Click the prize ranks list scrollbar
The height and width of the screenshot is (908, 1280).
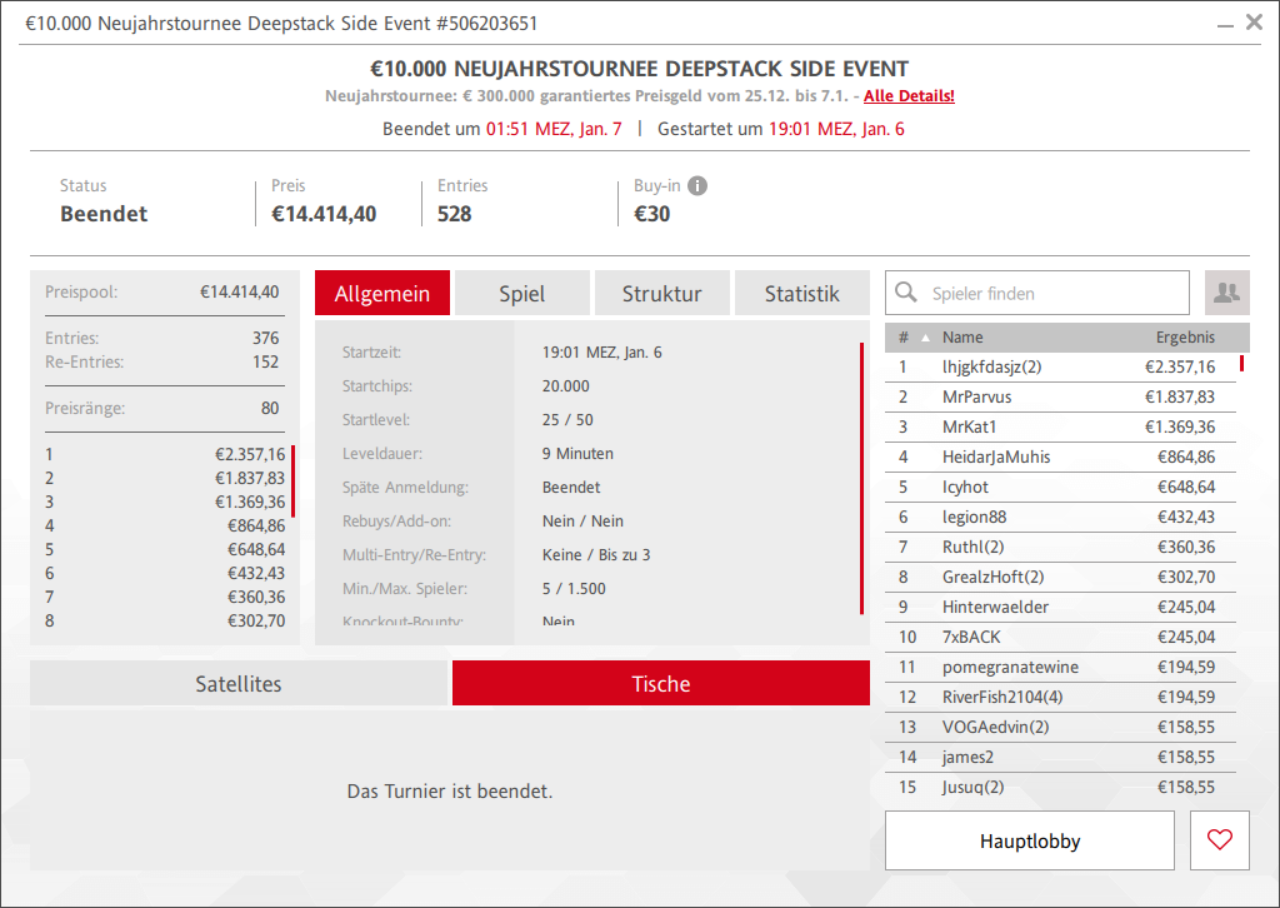click(x=292, y=481)
